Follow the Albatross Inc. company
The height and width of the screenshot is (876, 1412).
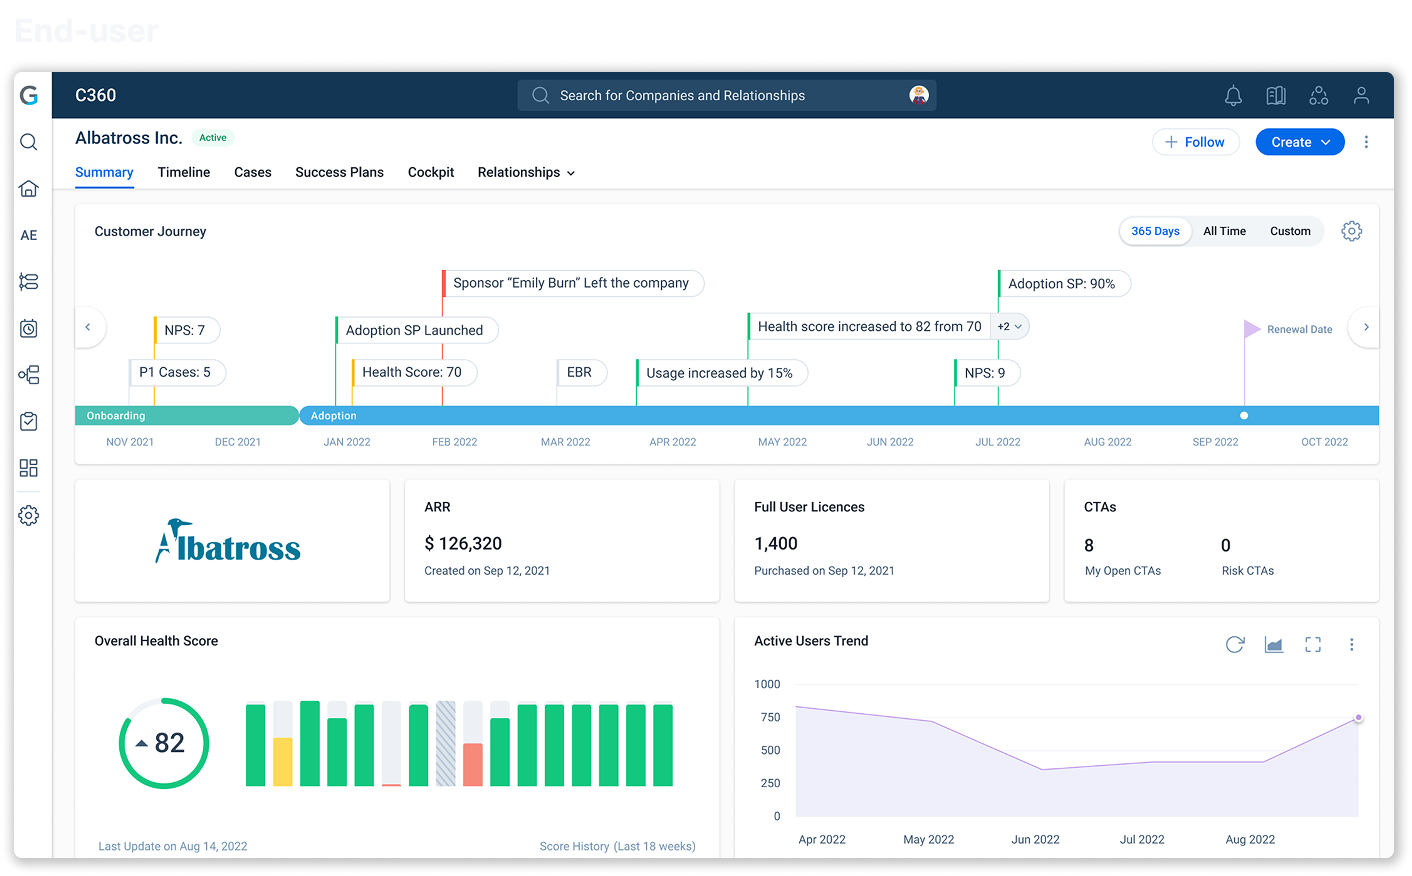(1195, 142)
